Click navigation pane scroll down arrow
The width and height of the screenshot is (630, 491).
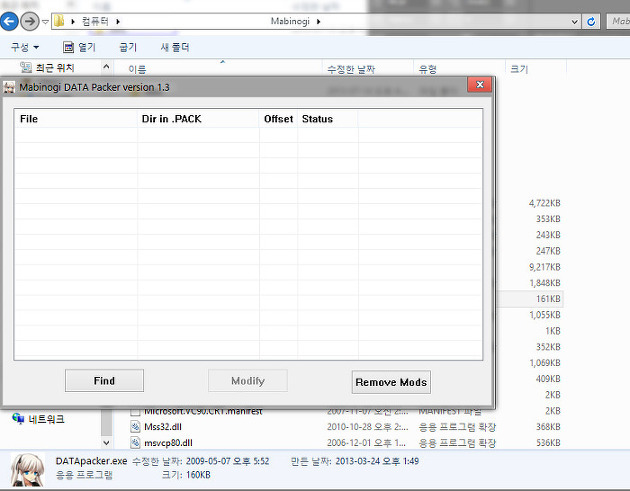[106, 443]
